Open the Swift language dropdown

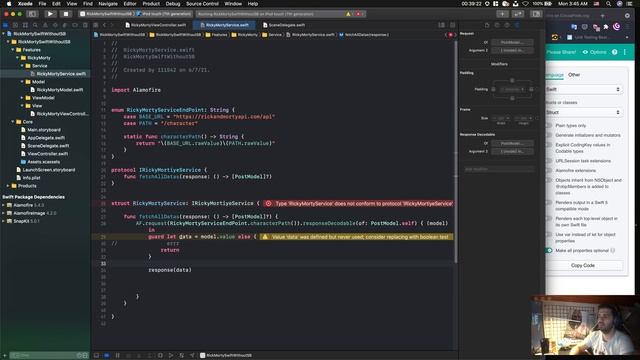[x=584, y=89]
